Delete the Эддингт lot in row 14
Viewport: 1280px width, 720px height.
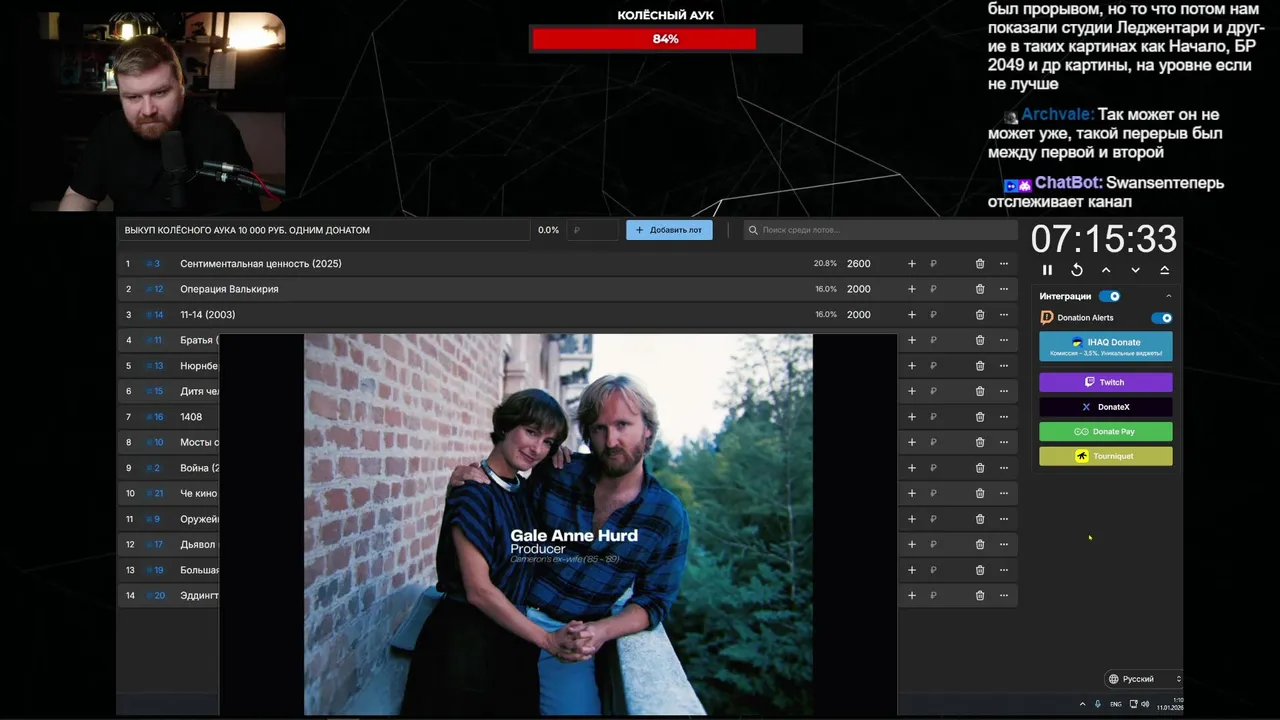(x=980, y=596)
